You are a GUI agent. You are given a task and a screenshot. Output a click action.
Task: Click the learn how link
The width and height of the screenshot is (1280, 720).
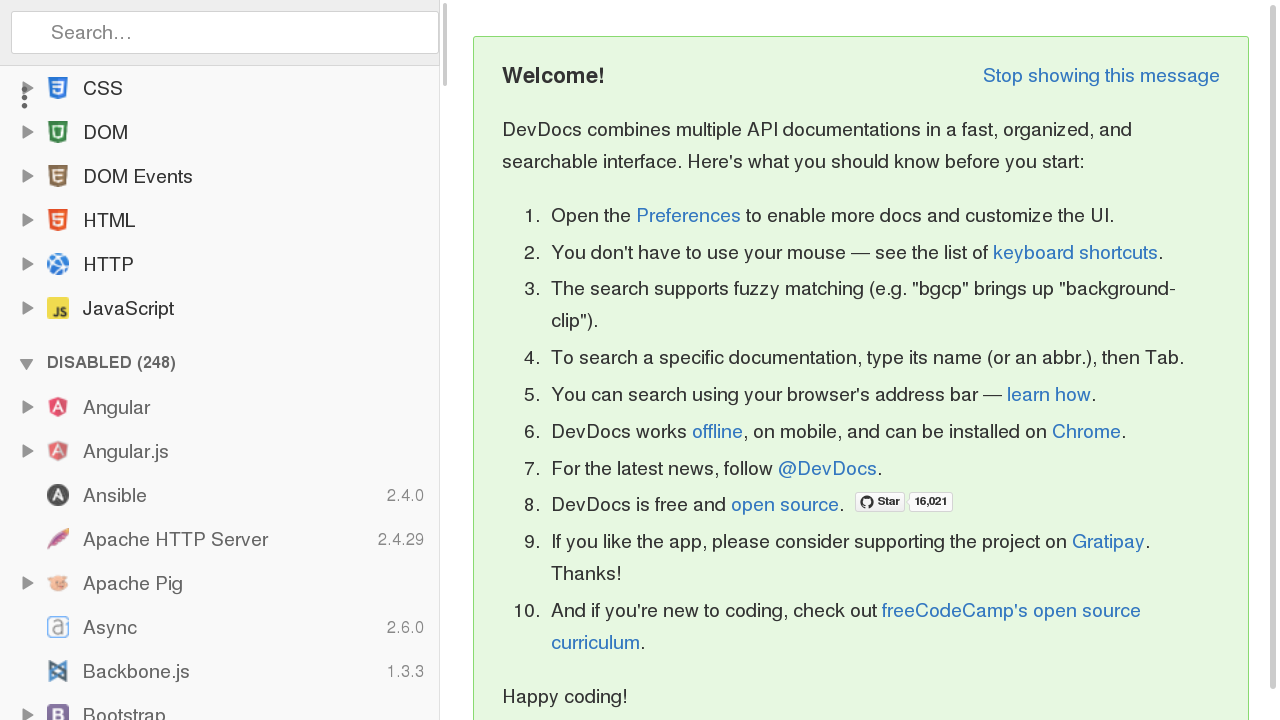pyautogui.click(x=1049, y=395)
